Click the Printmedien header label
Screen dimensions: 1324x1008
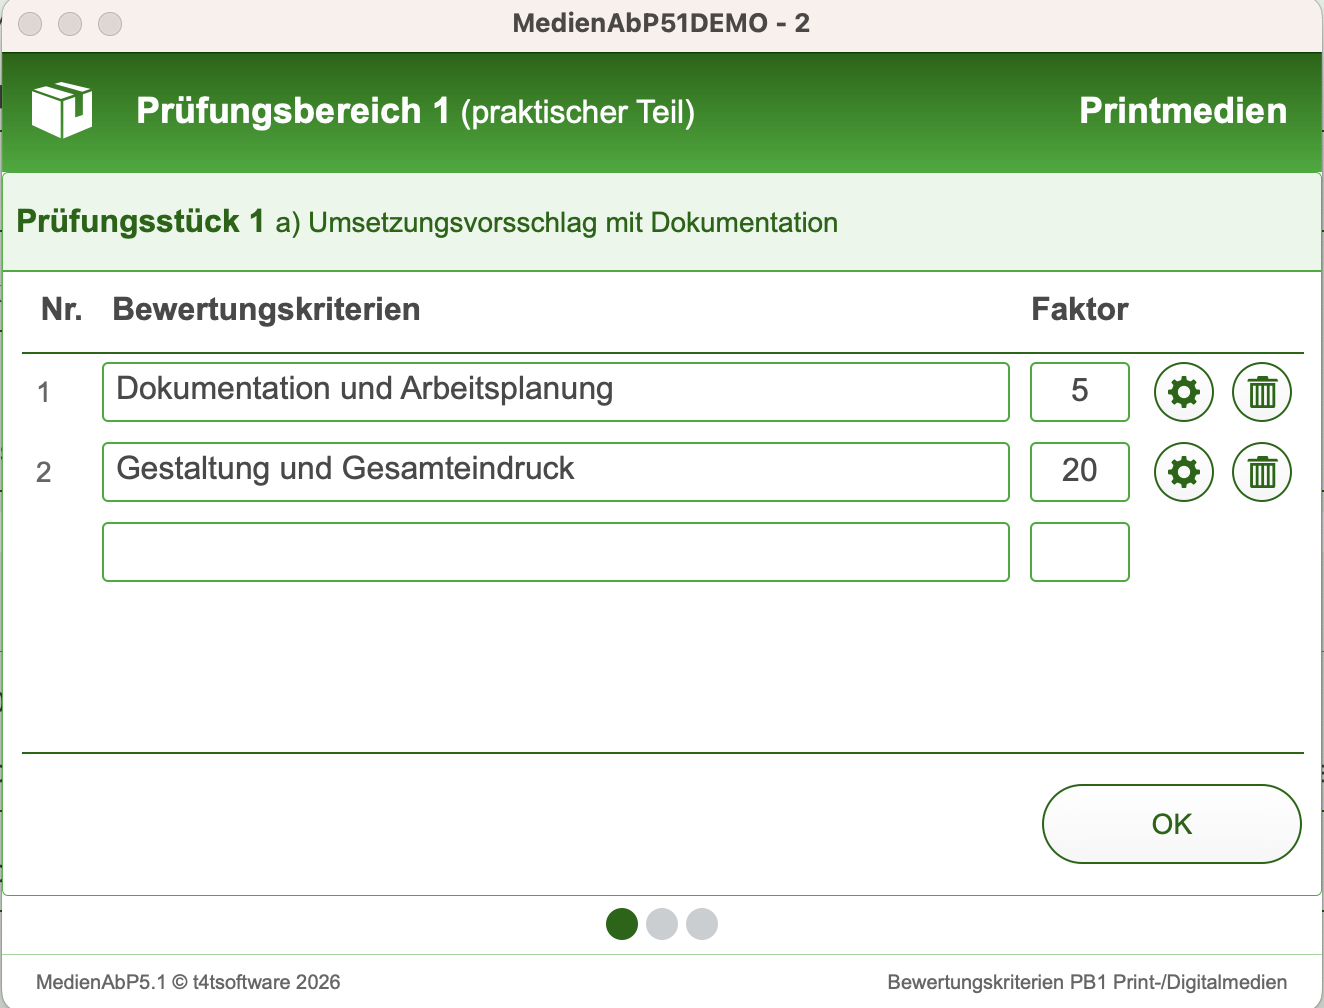pos(1182,111)
